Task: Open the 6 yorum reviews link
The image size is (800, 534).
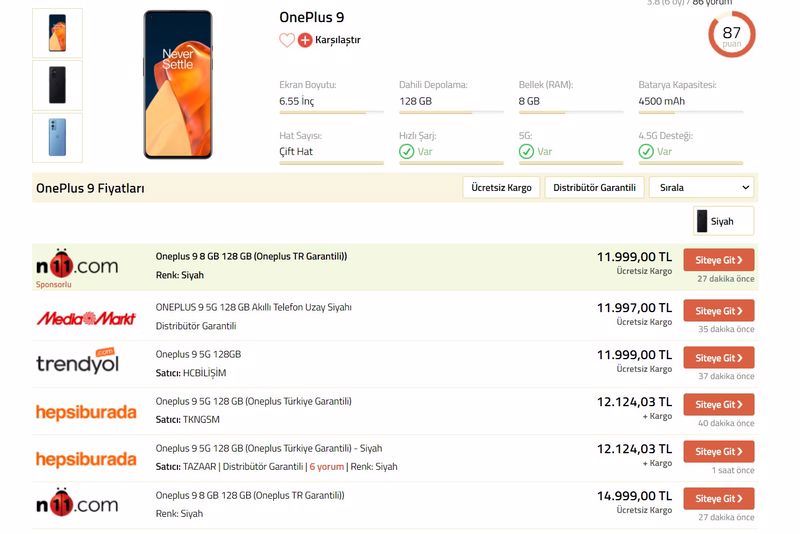Action: point(326,467)
